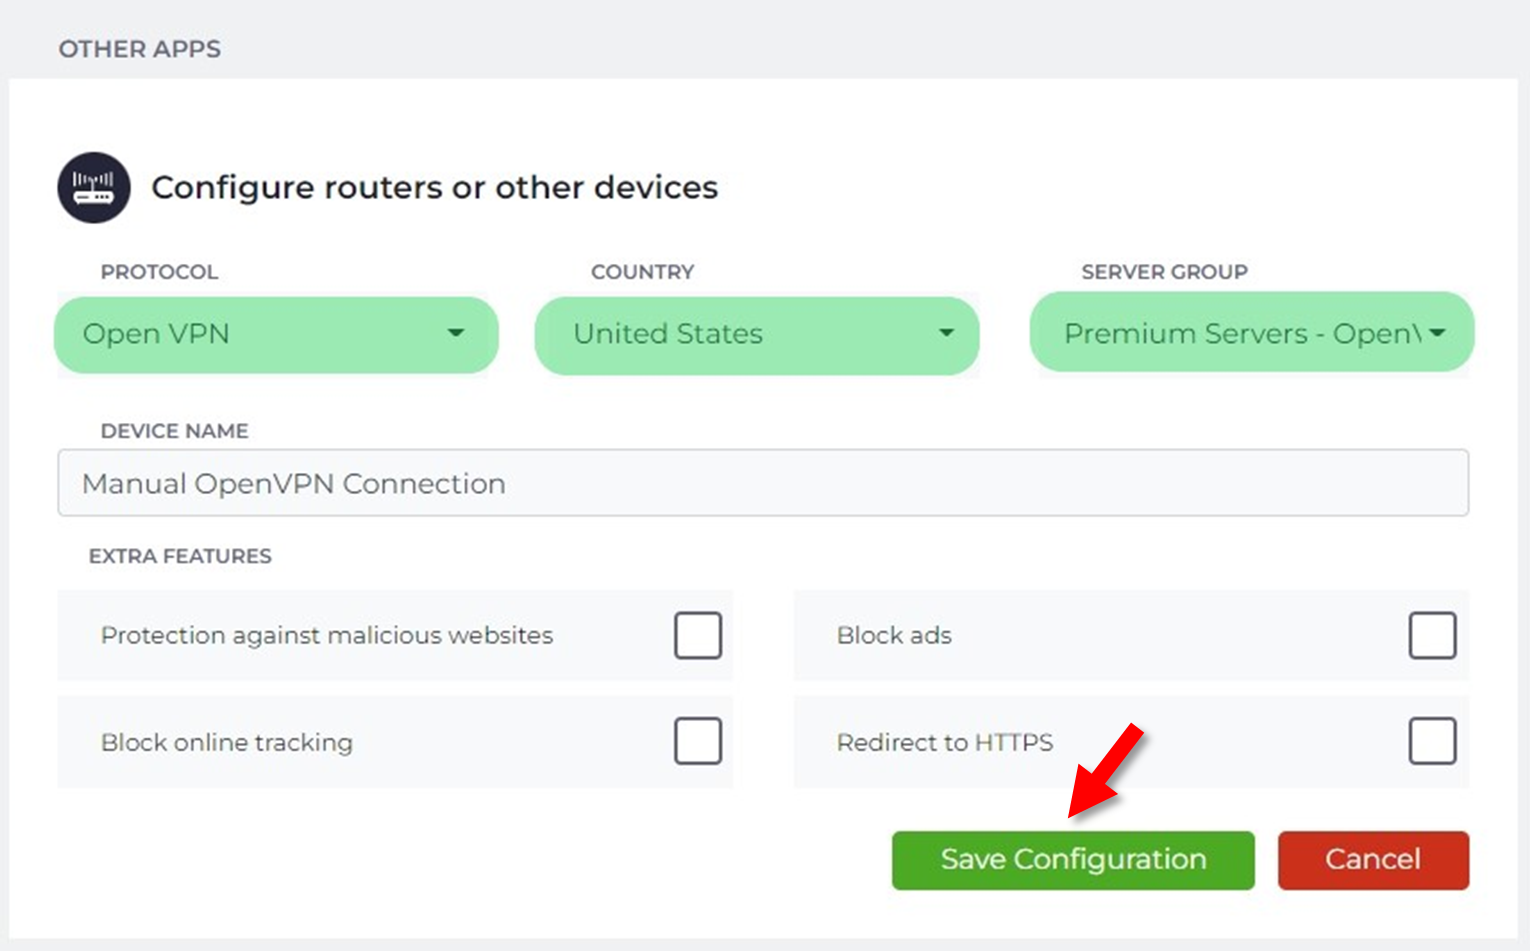Open the Protocol dropdown showing Open VPN
The image size is (1530, 951).
[x=276, y=334]
